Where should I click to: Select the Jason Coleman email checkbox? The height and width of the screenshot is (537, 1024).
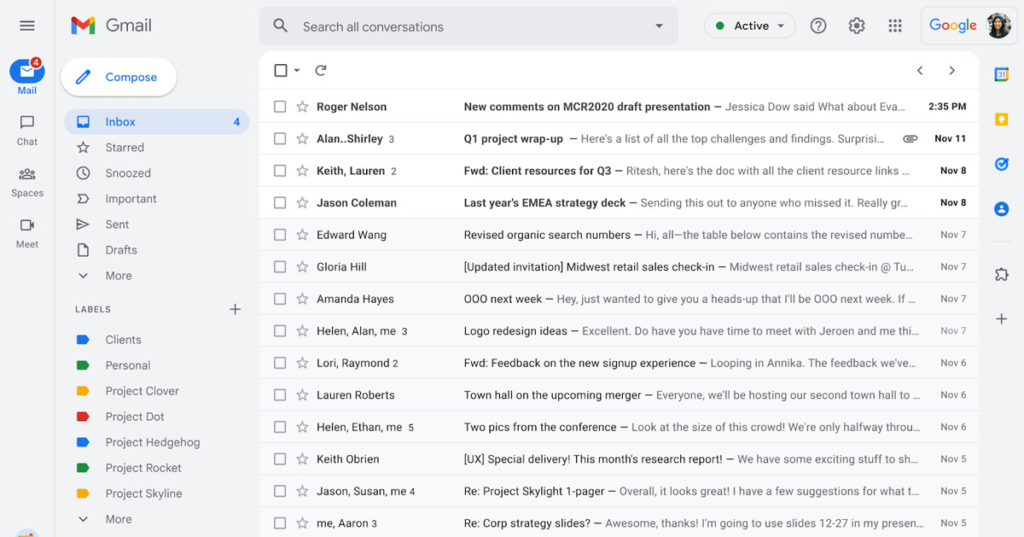pyautogui.click(x=281, y=203)
